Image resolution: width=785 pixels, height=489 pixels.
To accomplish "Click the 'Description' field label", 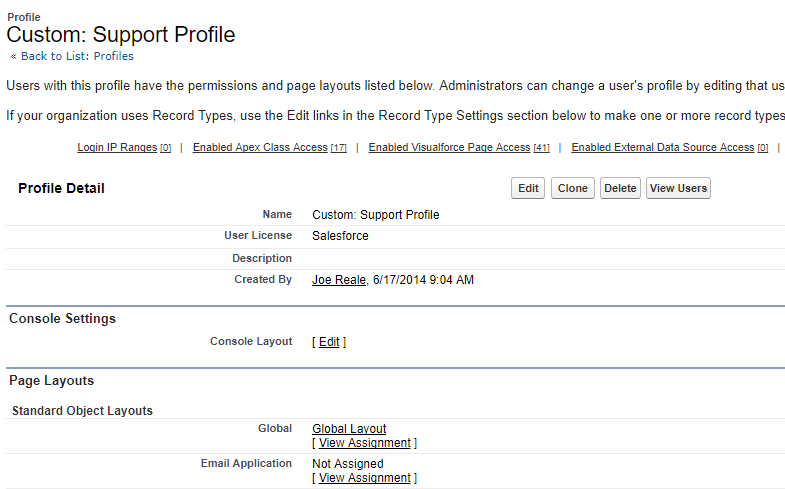I will pyautogui.click(x=262, y=258).
